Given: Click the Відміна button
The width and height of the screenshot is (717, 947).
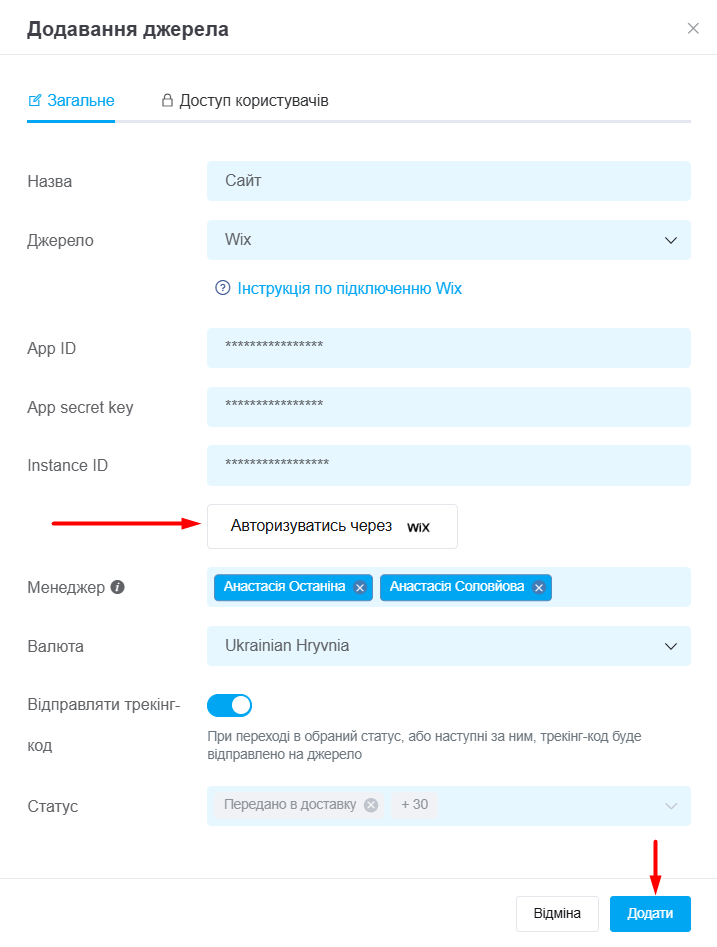Looking at the screenshot, I should point(556,914).
